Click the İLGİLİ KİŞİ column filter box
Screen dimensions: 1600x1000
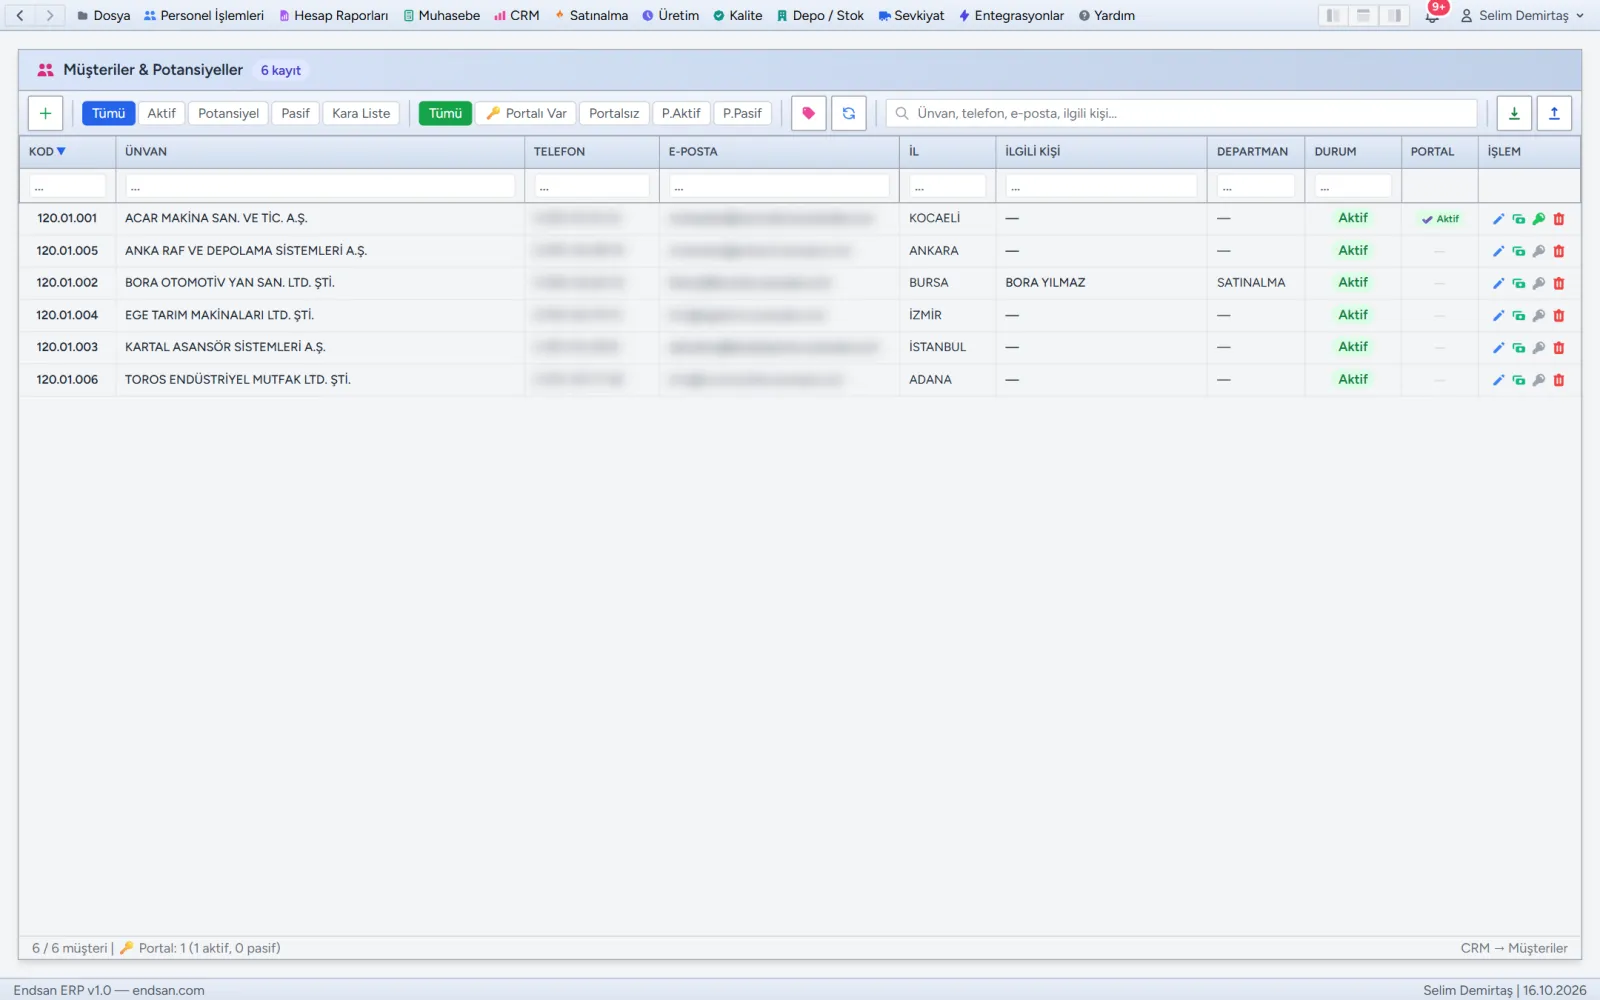(x=1101, y=186)
